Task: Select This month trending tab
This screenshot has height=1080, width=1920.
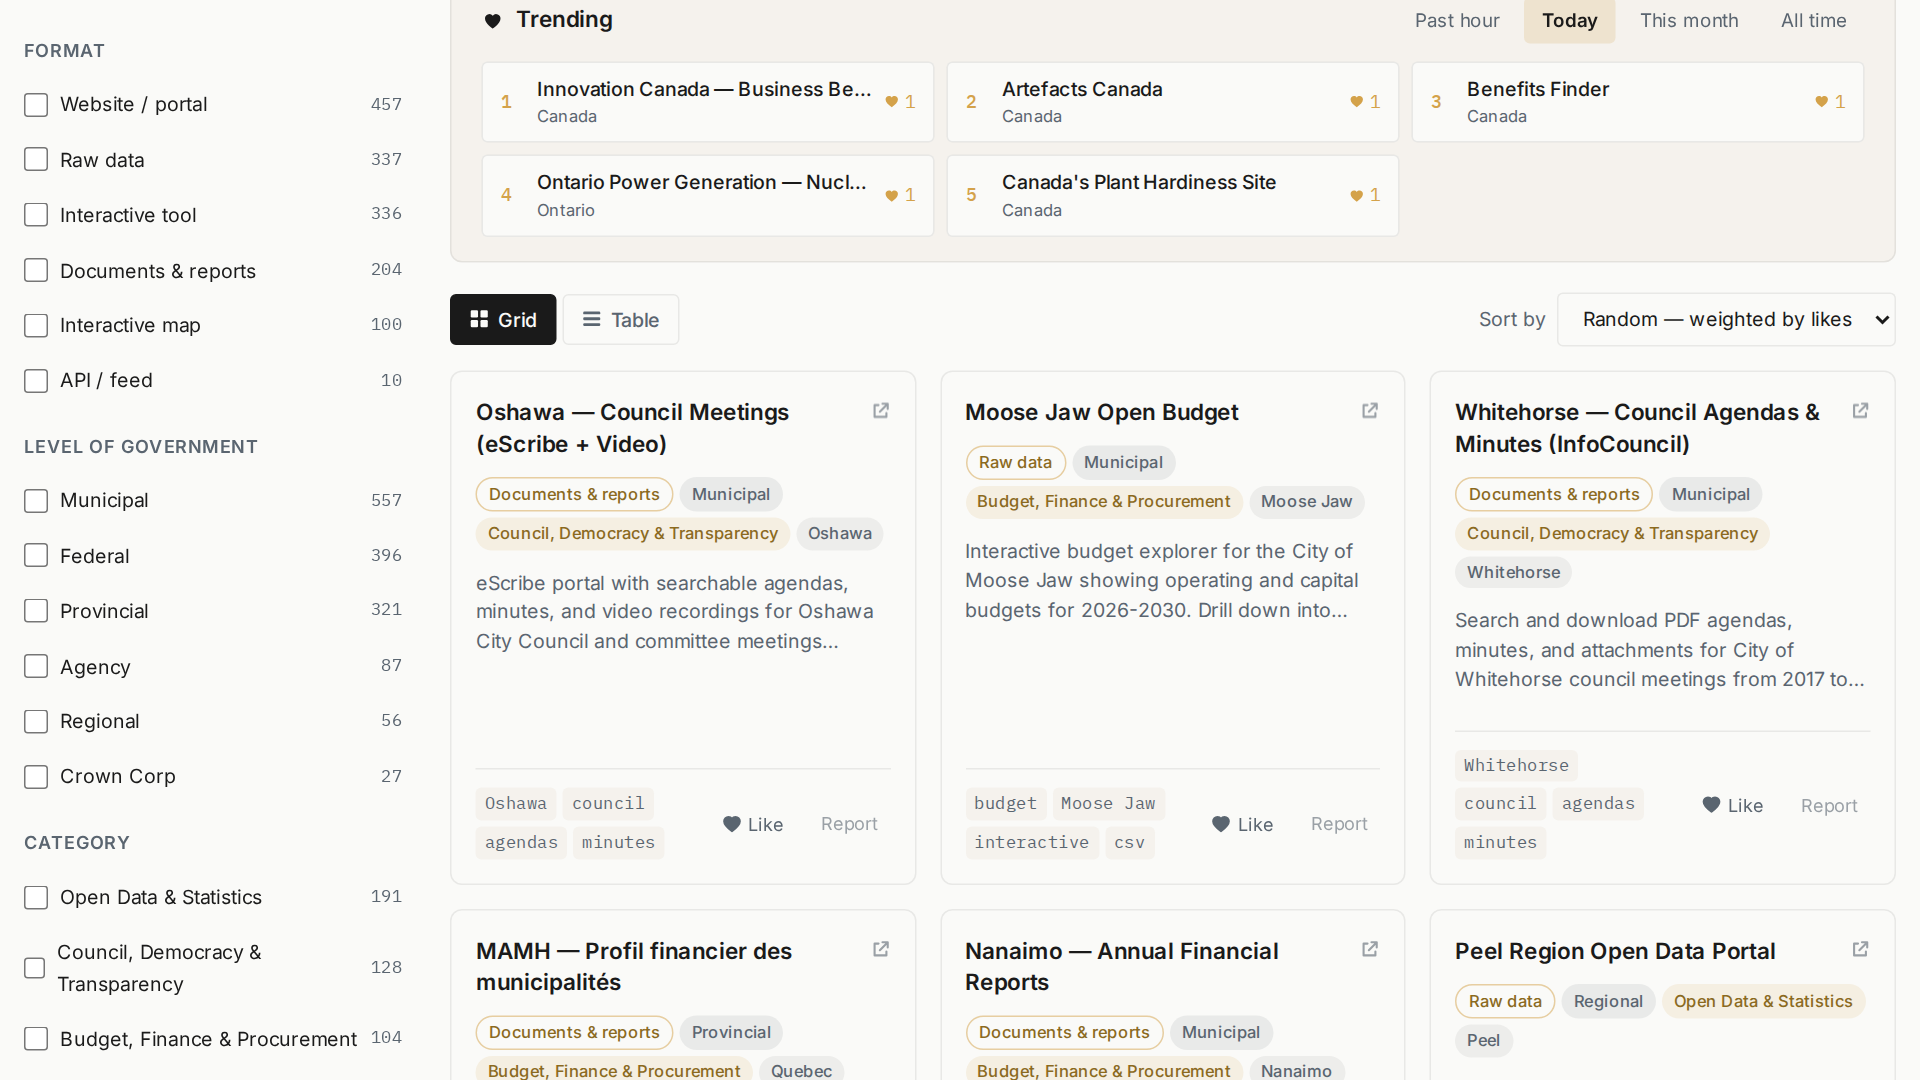Action: (x=1689, y=21)
